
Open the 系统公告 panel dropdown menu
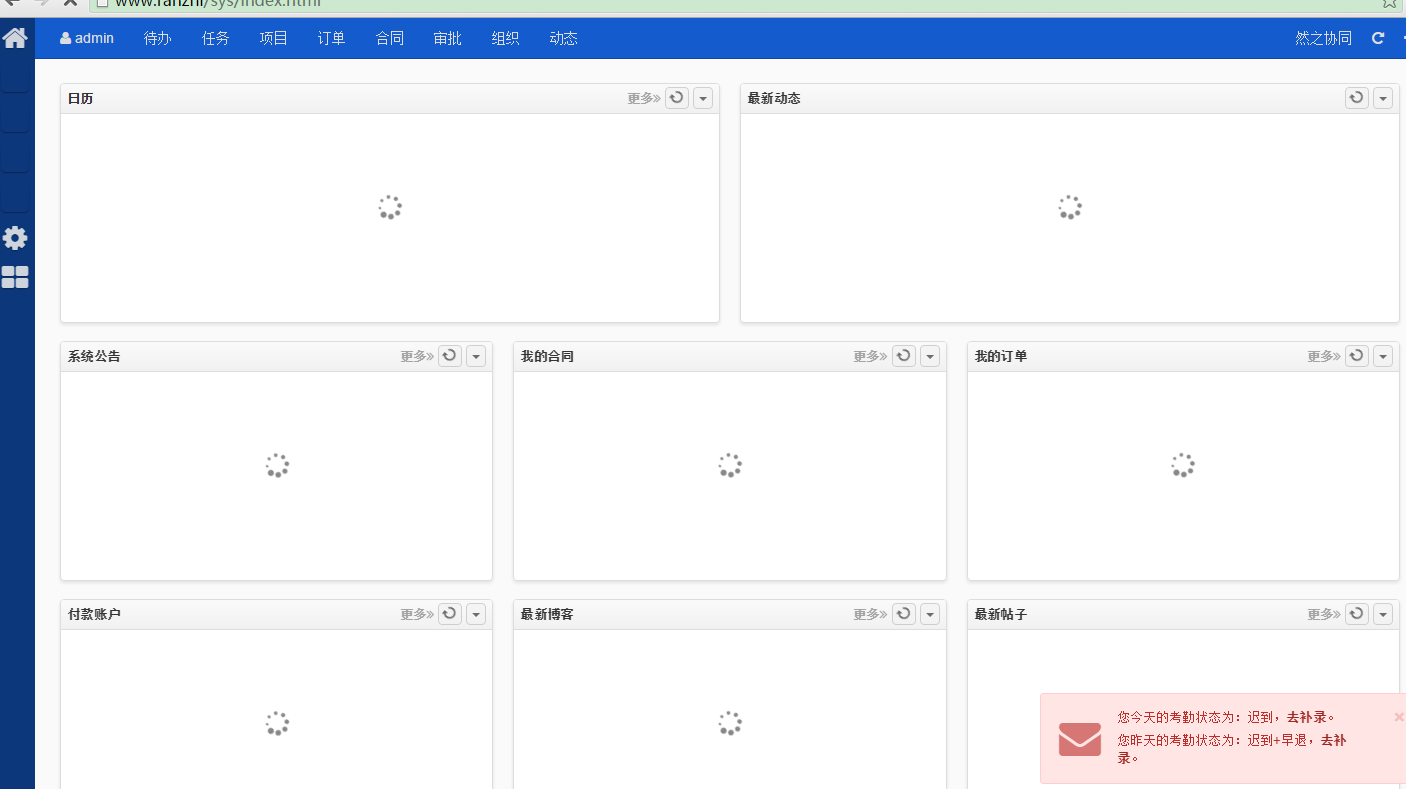point(476,356)
